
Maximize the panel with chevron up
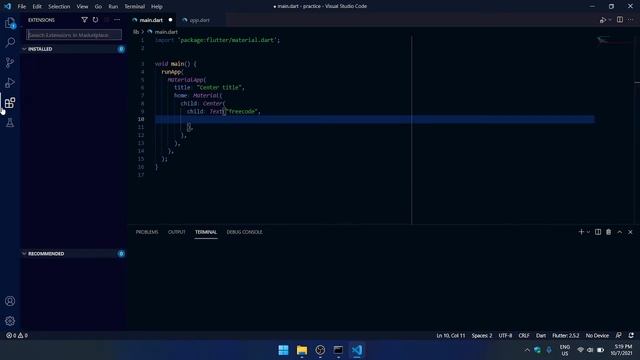coord(620,232)
